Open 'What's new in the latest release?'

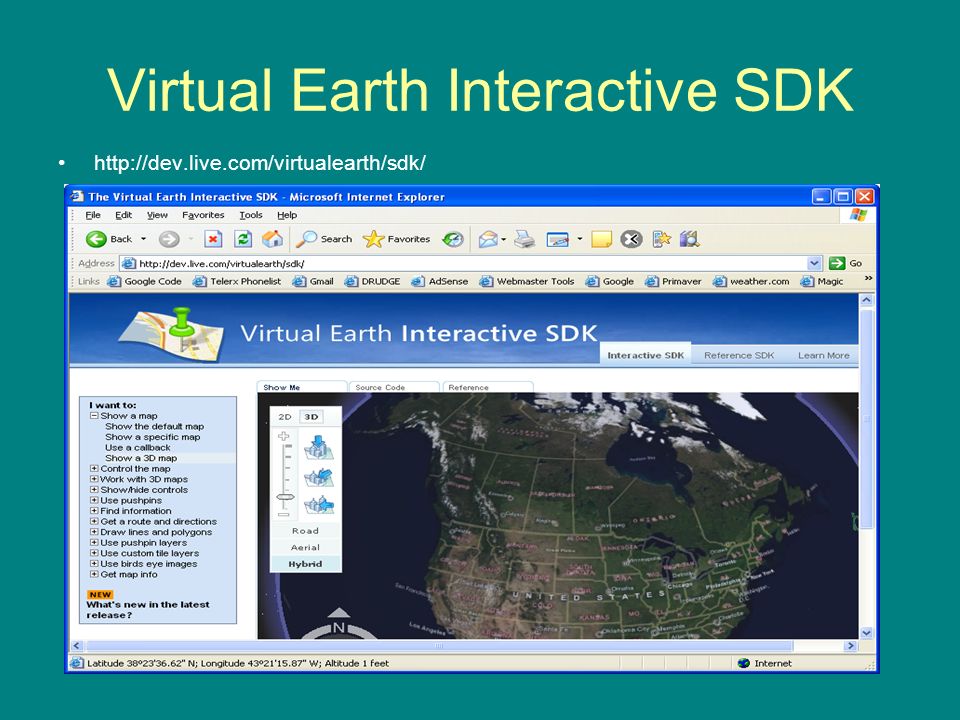point(148,610)
